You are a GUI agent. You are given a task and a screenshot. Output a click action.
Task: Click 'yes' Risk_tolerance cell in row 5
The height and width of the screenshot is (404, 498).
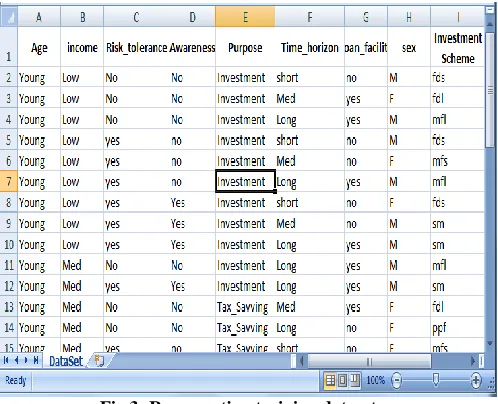pyautogui.click(x=136, y=140)
